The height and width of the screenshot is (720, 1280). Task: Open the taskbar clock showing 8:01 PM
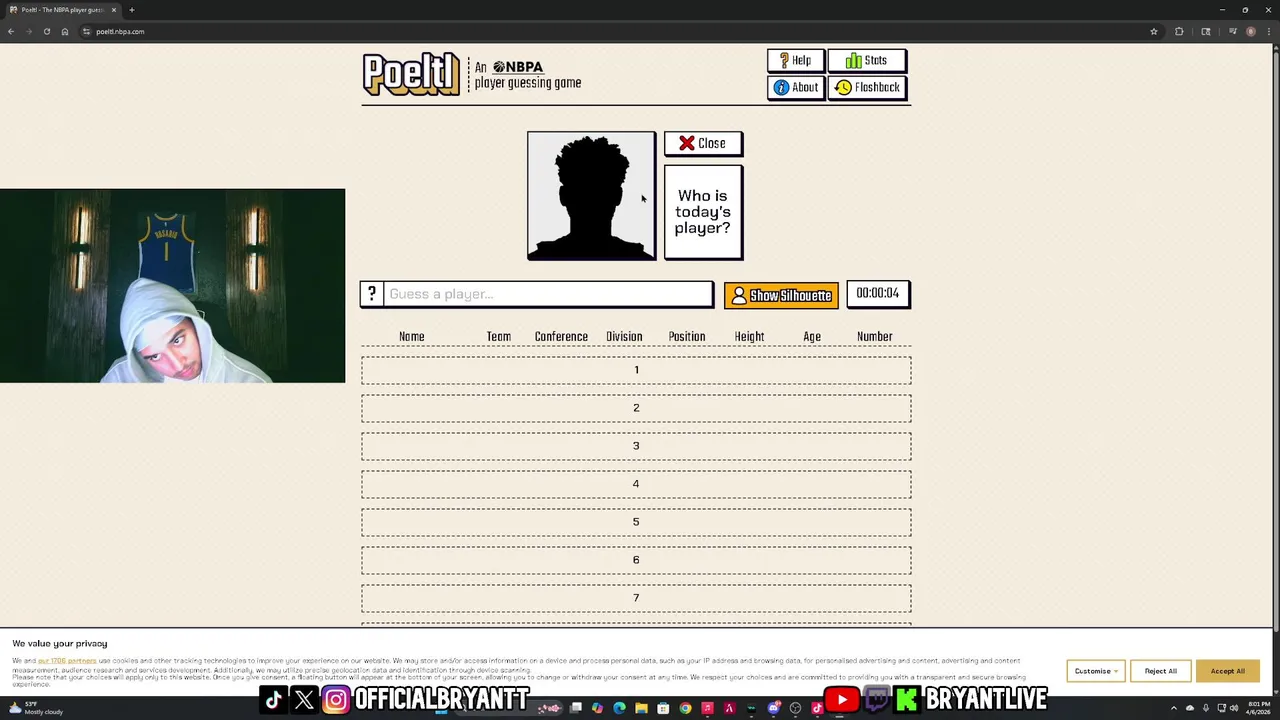coord(1257,708)
